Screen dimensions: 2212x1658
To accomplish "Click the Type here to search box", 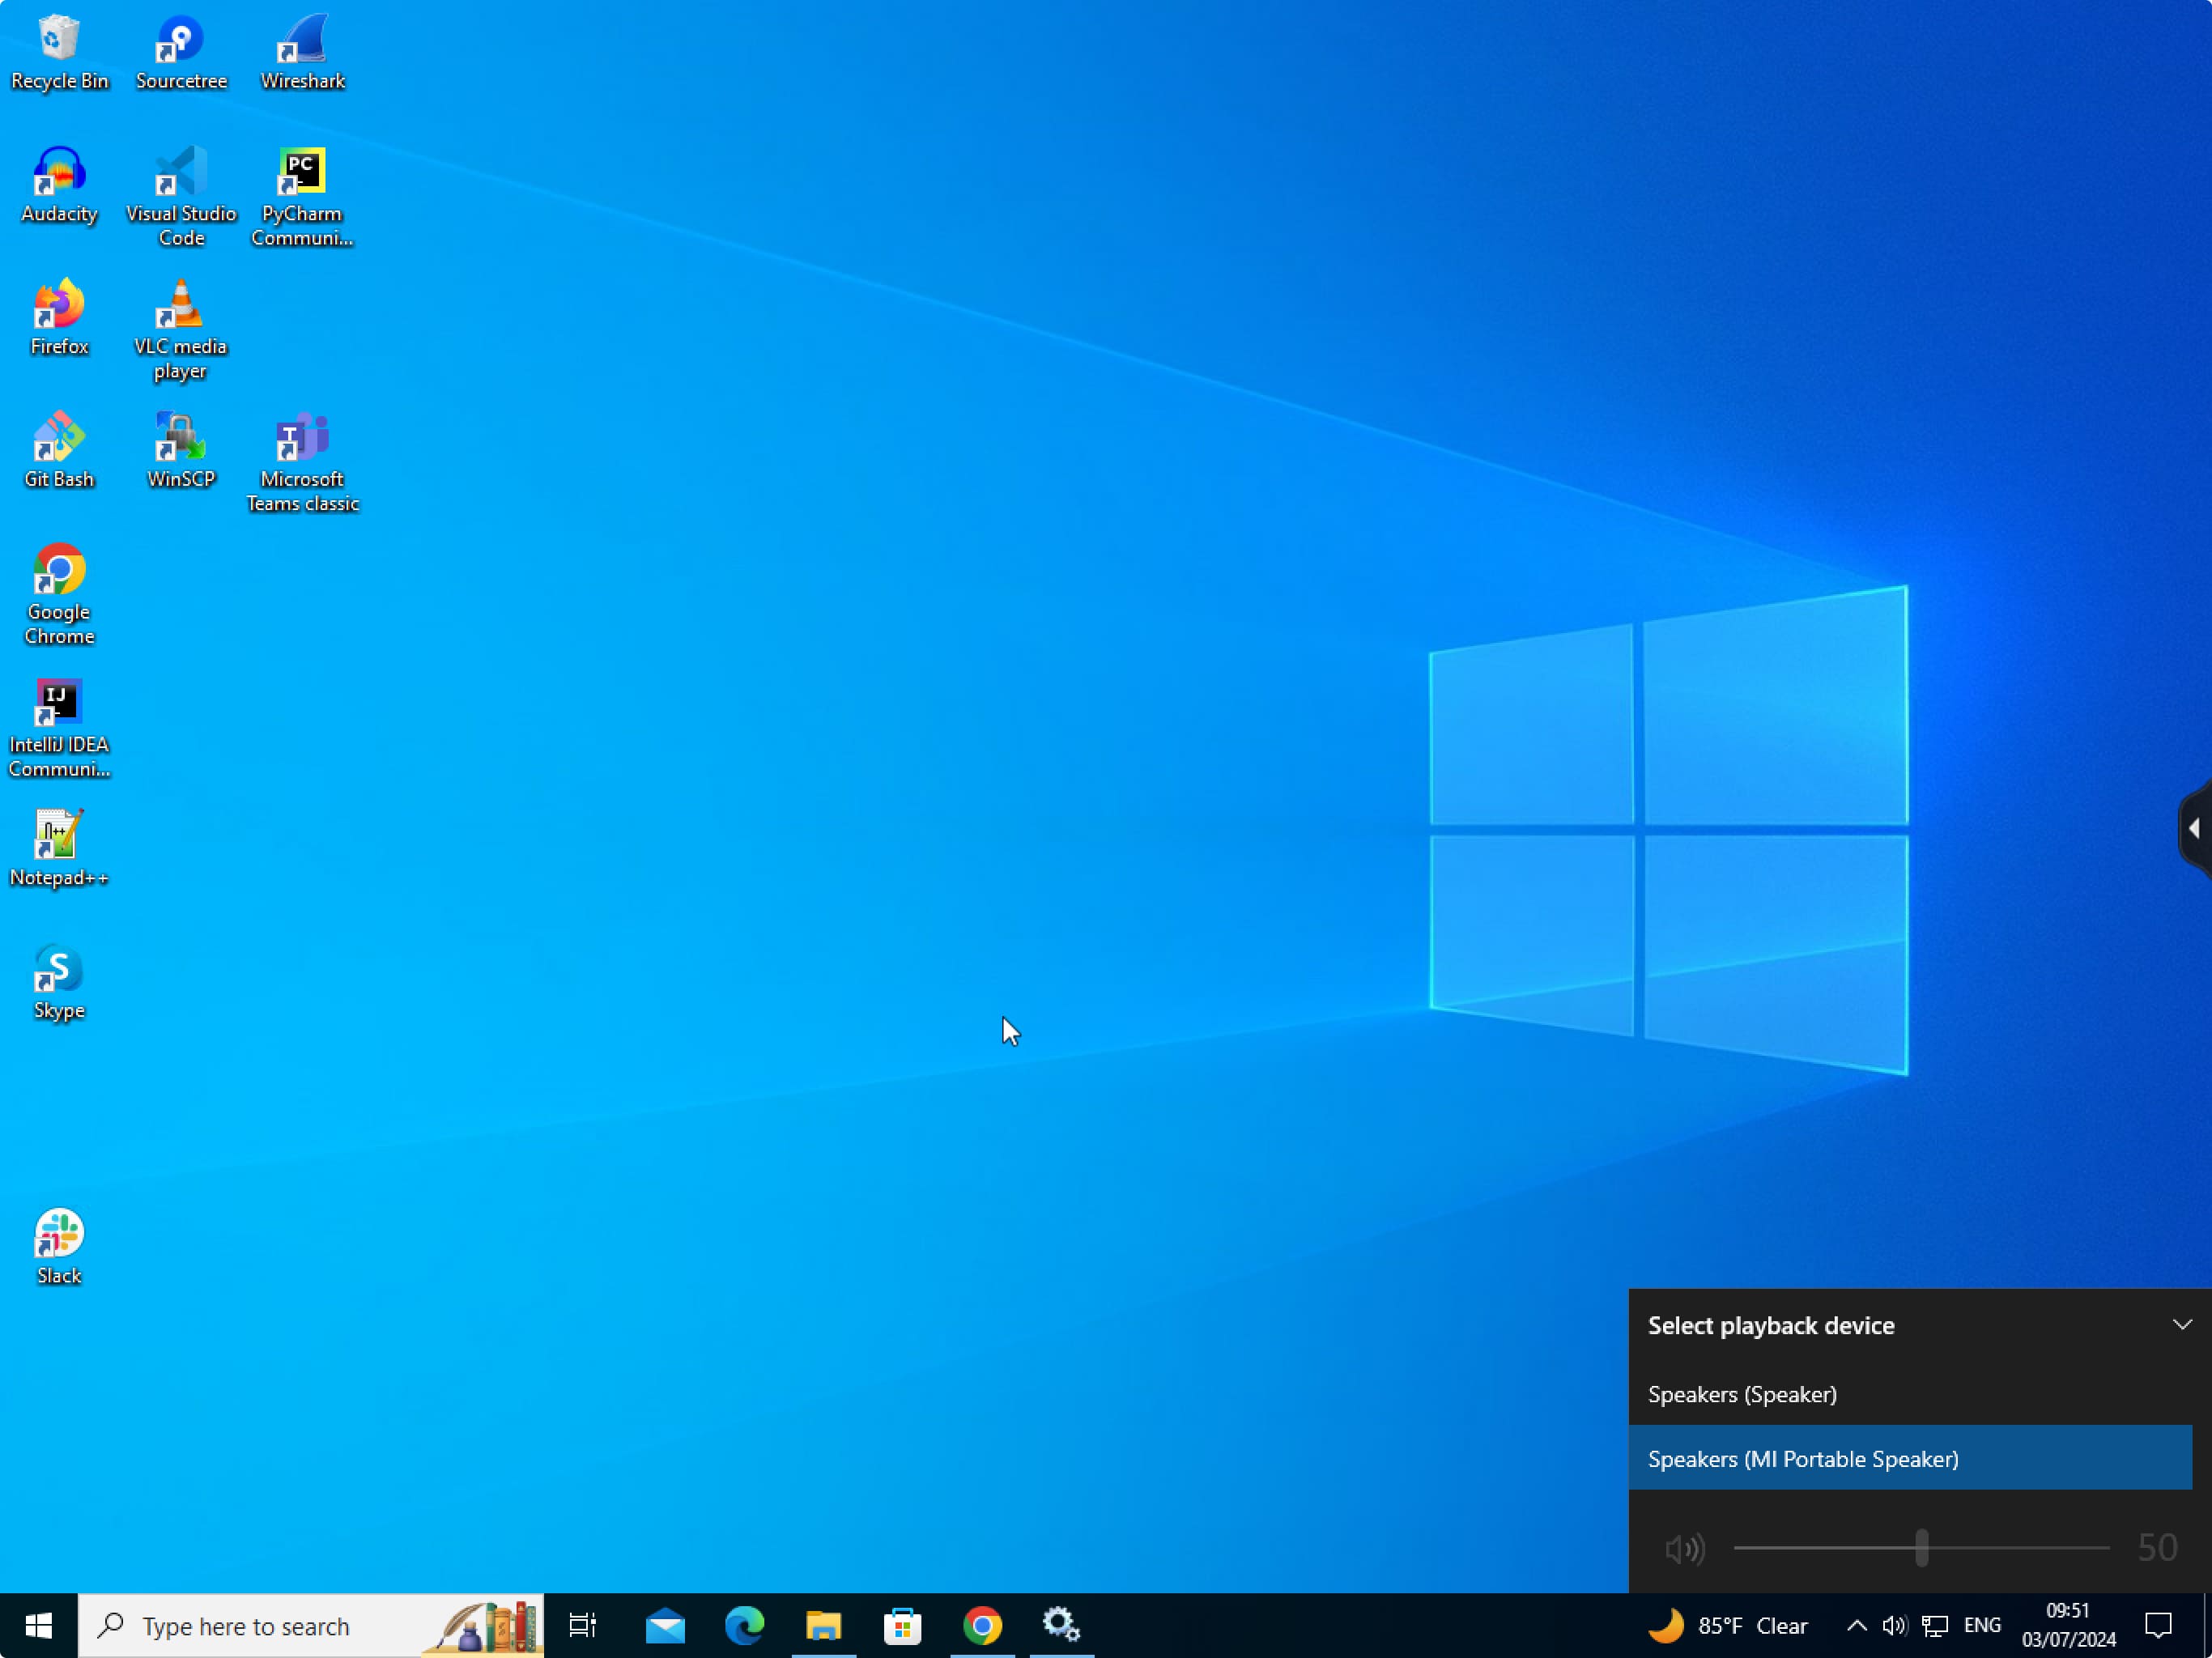I will (311, 1626).
